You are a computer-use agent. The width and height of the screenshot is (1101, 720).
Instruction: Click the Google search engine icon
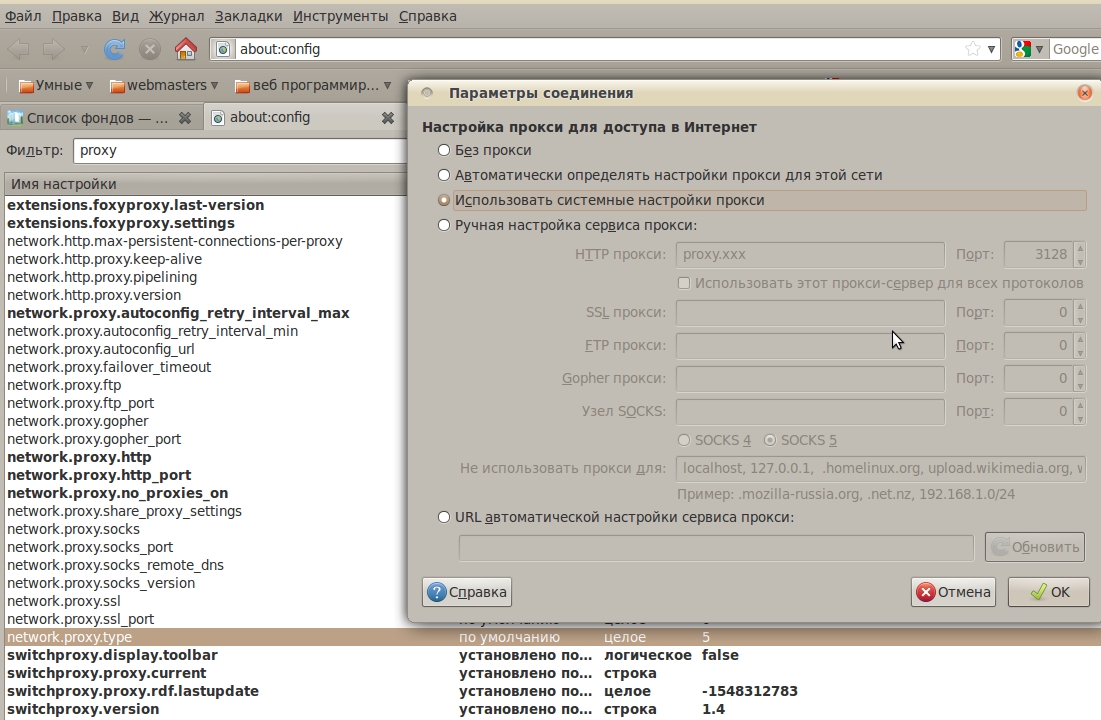click(x=1023, y=49)
